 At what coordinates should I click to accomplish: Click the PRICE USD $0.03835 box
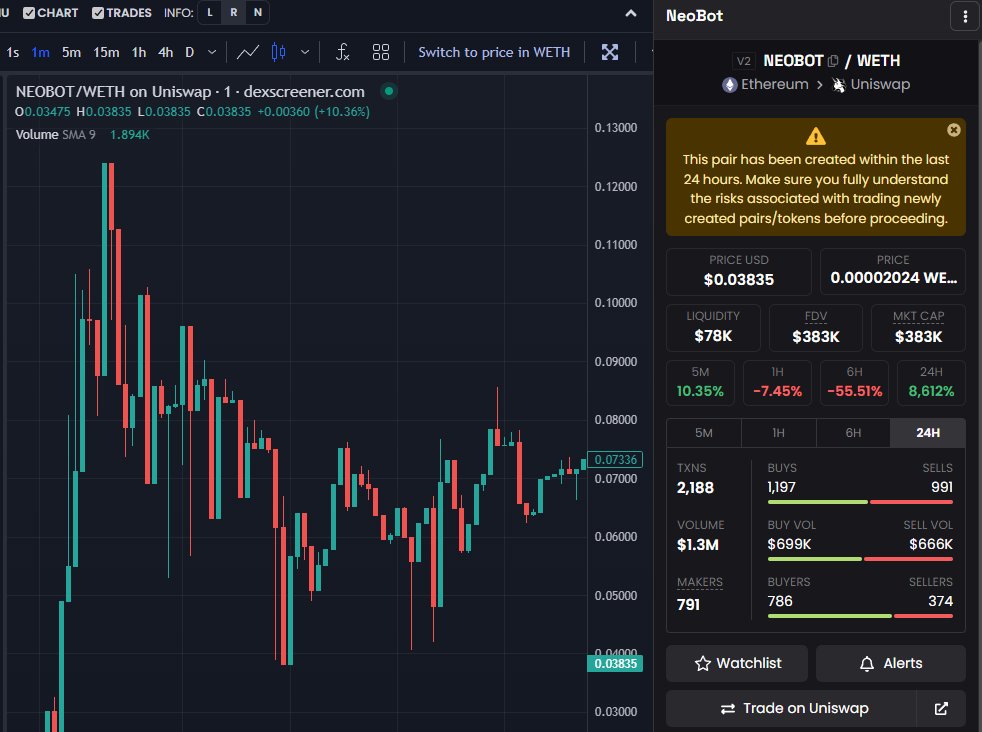(739, 272)
